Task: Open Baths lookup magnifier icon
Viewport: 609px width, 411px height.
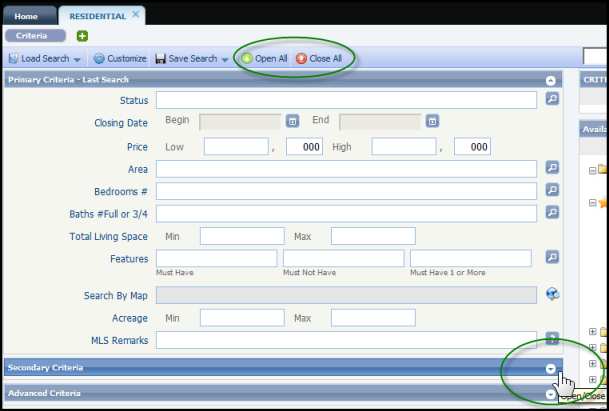Action: tap(552, 212)
